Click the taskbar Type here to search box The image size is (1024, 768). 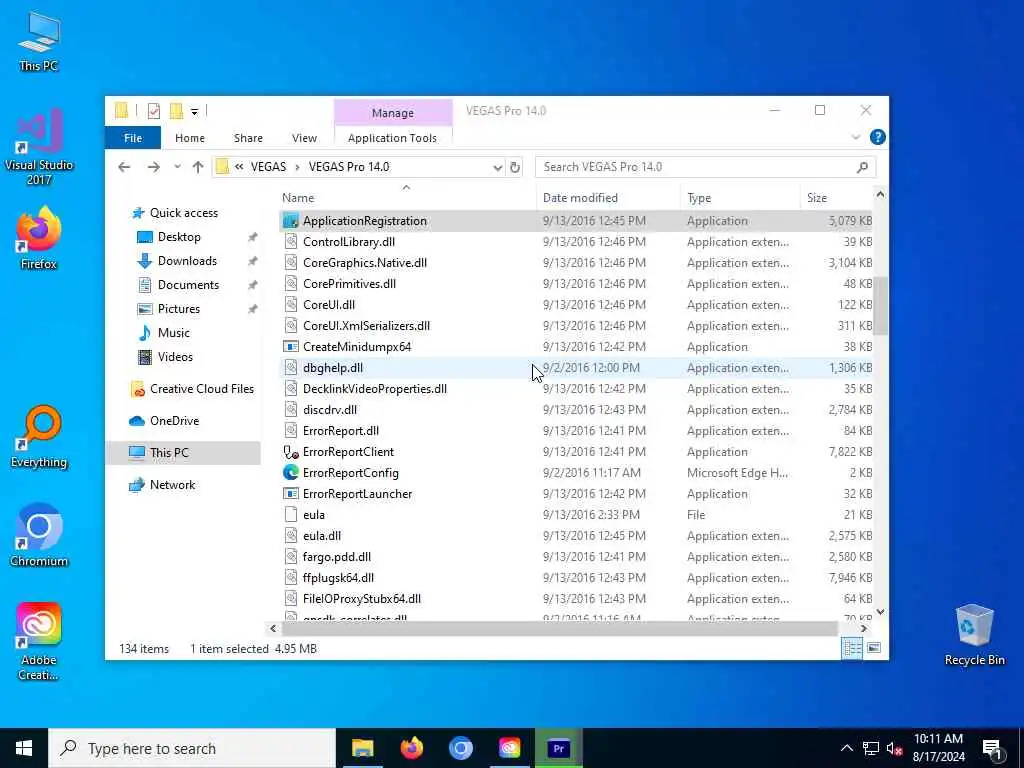(191, 748)
